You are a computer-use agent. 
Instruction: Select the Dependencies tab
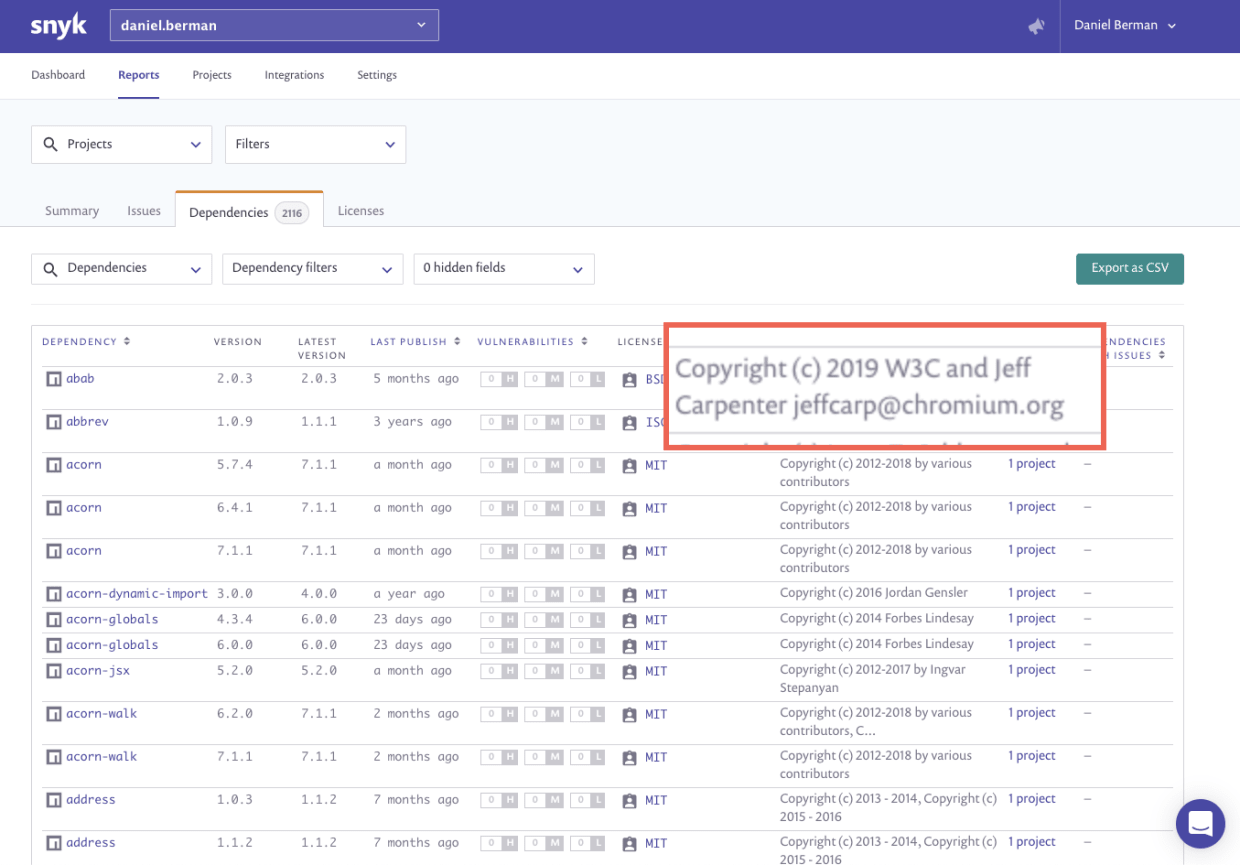click(249, 212)
